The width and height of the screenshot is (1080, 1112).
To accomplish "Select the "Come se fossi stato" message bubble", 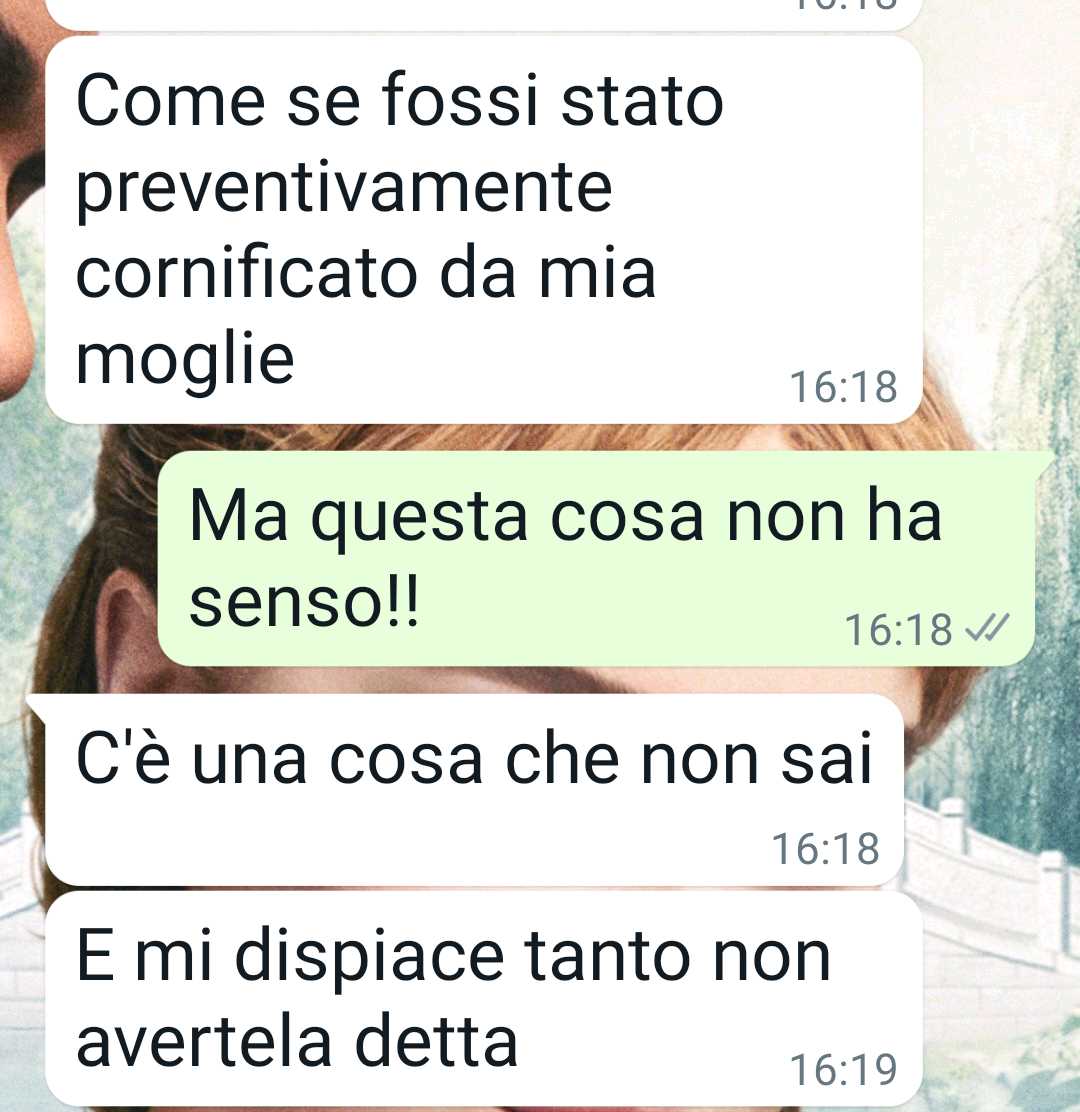I will [484, 230].
